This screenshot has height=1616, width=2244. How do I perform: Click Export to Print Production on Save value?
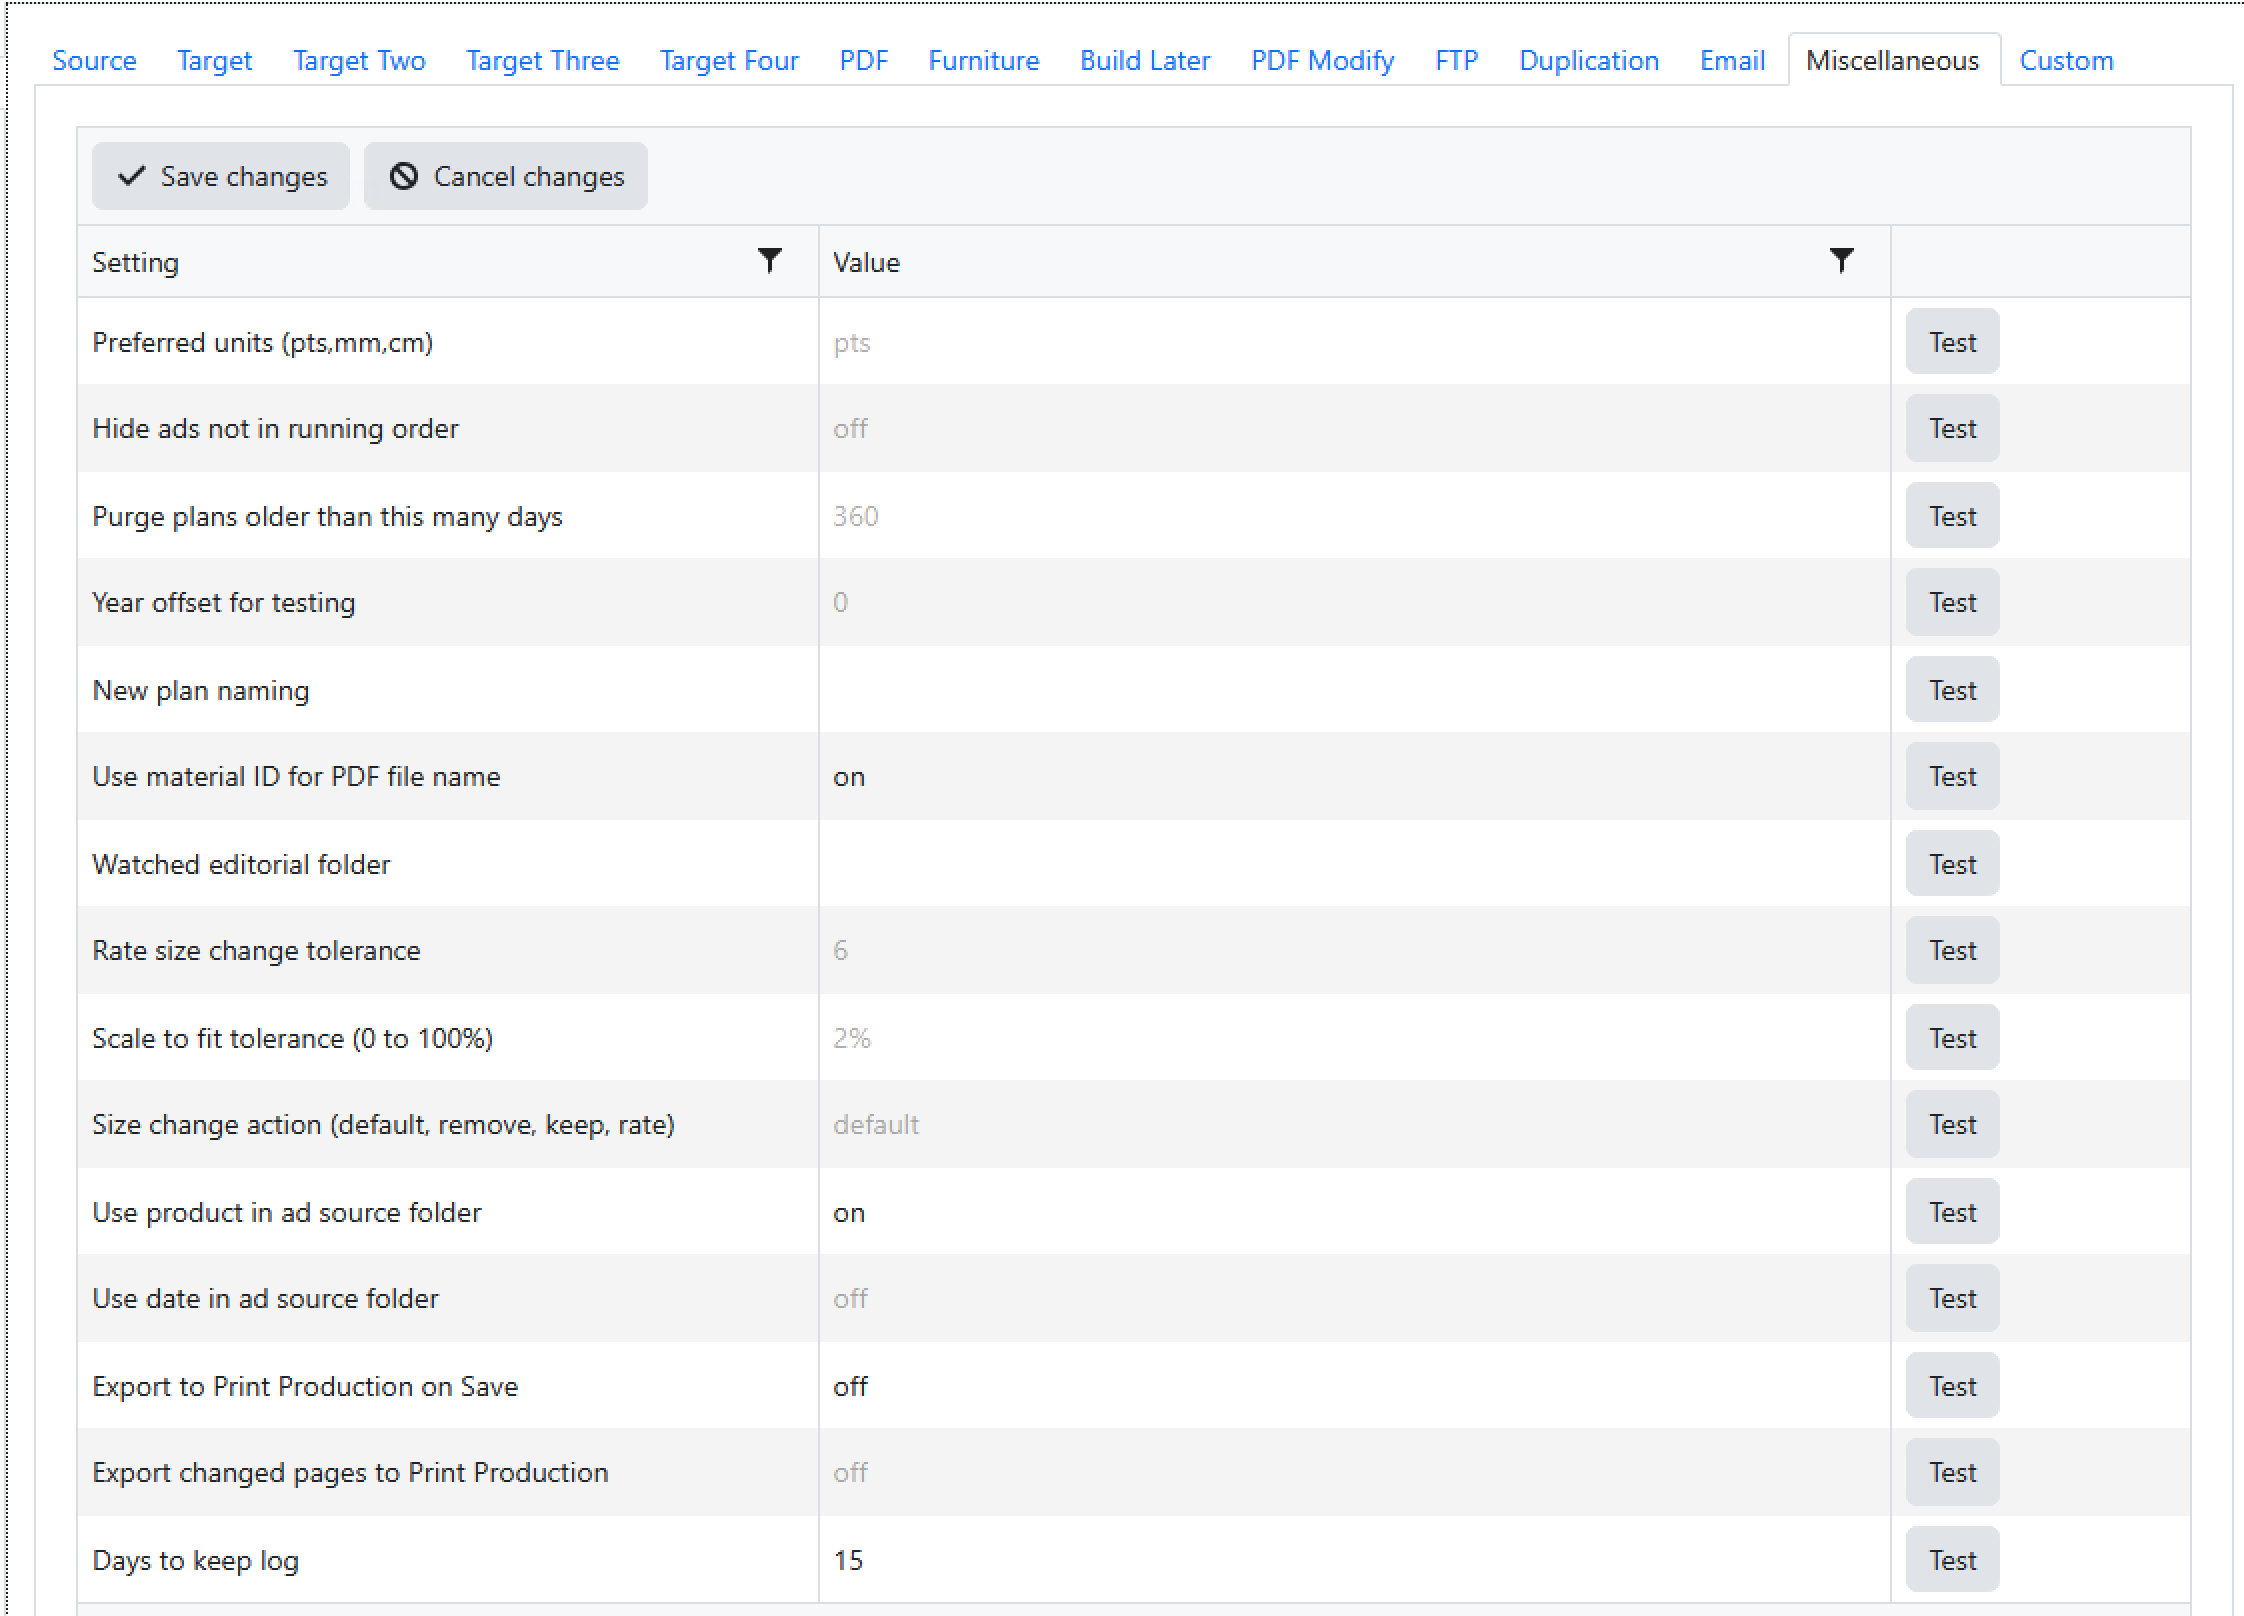tap(1353, 1386)
